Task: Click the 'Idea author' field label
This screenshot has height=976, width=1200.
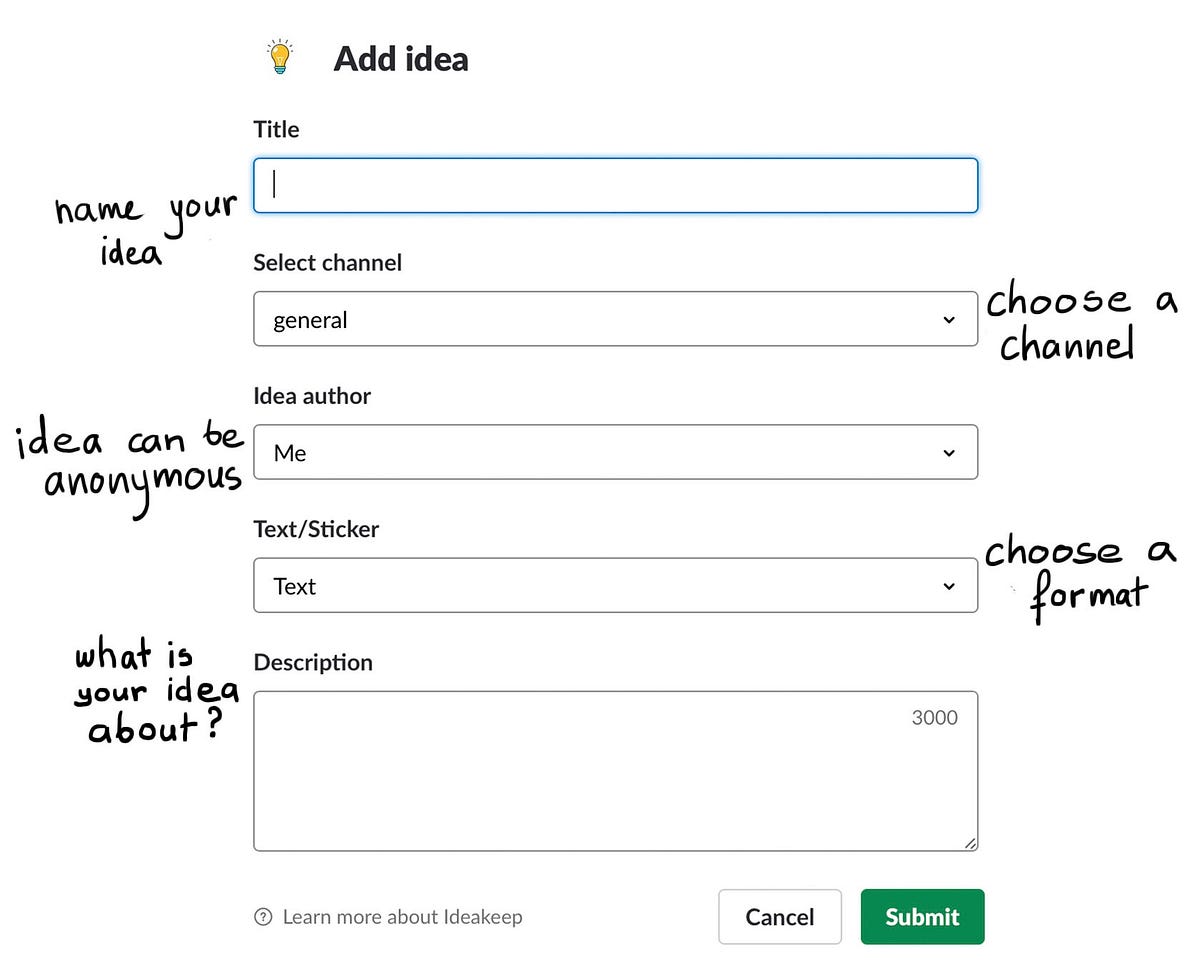Action: click(x=312, y=396)
